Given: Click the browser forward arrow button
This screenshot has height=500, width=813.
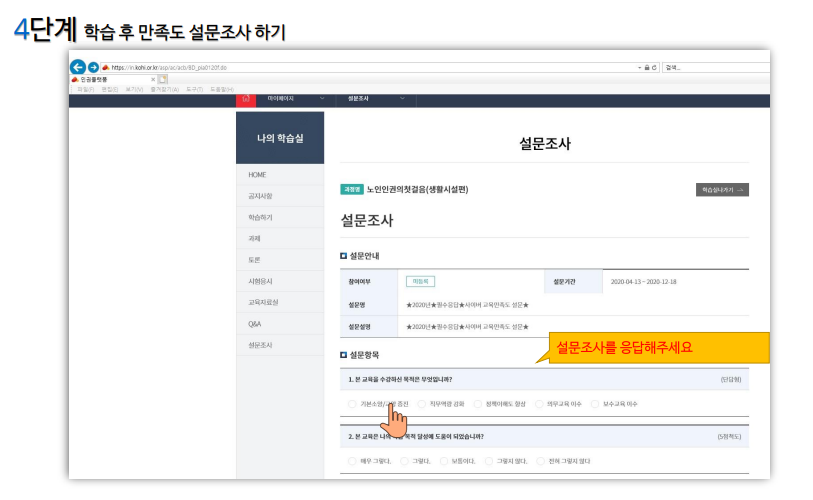Looking at the screenshot, I should click(x=93, y=67).
